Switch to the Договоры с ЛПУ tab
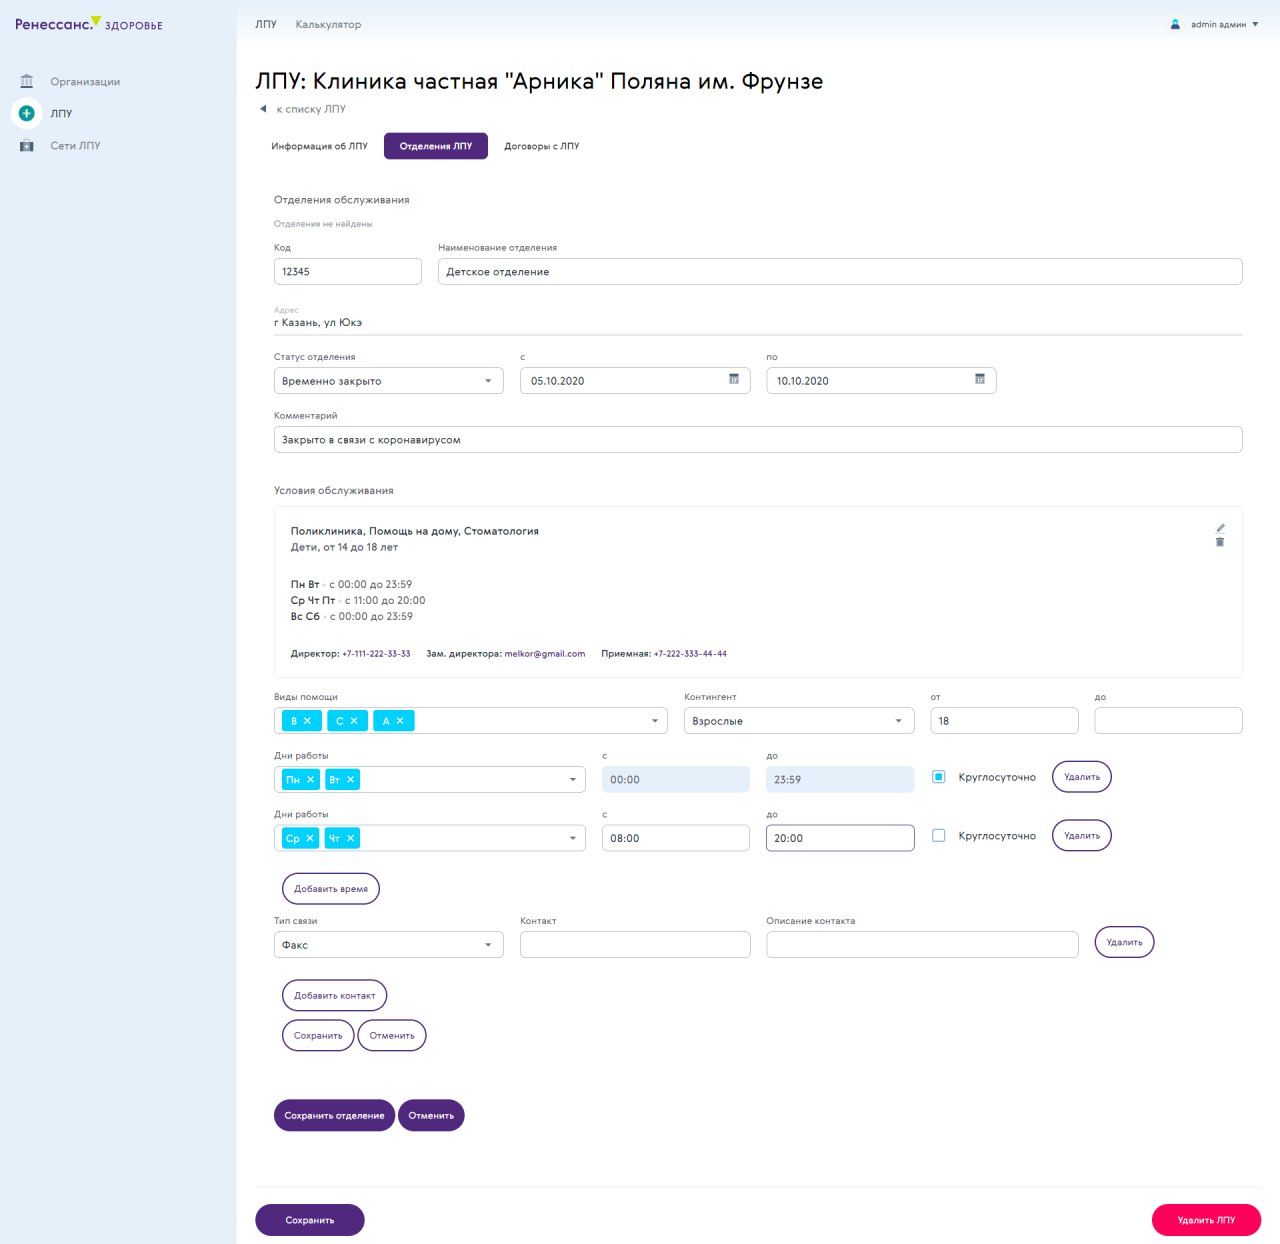1280x1244 pixels. tap(541, 146)
